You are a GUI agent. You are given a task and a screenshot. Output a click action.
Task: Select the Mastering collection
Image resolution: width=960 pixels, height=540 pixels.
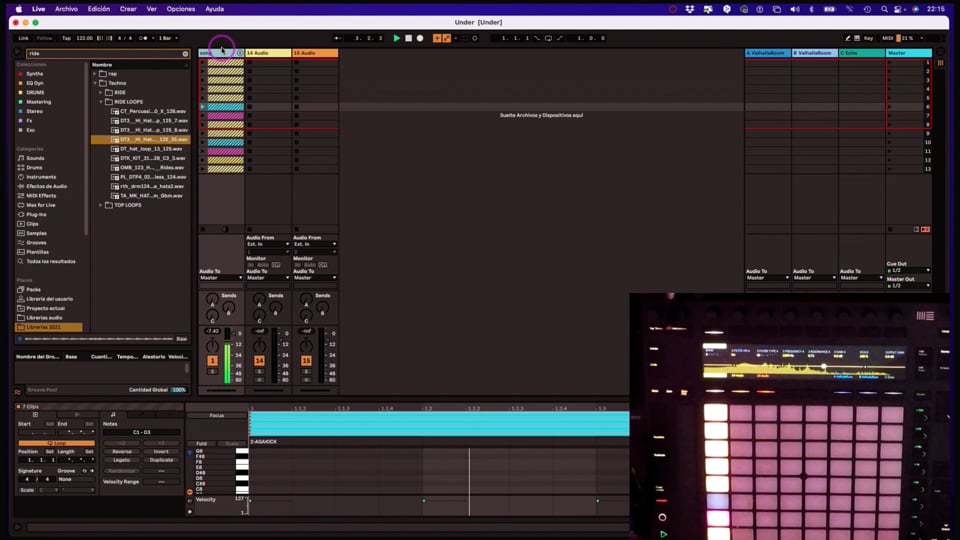[x=38, y=102]
